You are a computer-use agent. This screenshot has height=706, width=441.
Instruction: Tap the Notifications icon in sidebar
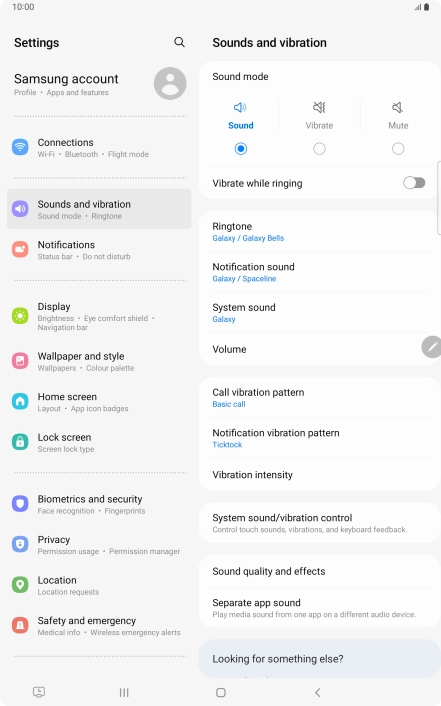tap(20, 249)
